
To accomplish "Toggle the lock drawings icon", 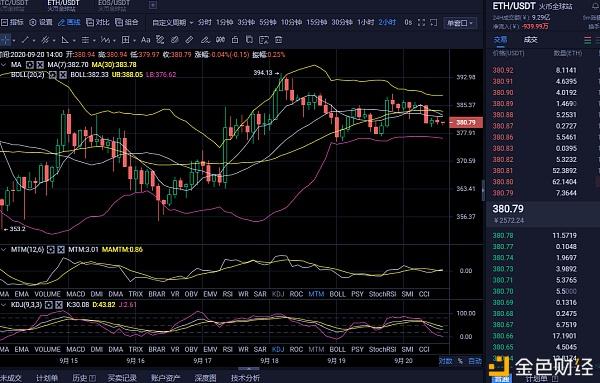I will pos(235,40).
